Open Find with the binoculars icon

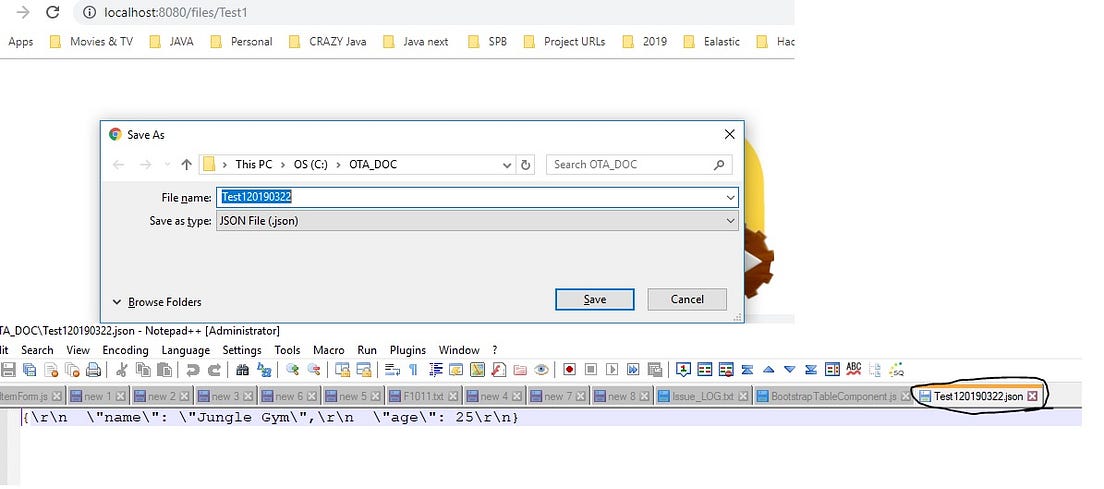pos(242,369)
